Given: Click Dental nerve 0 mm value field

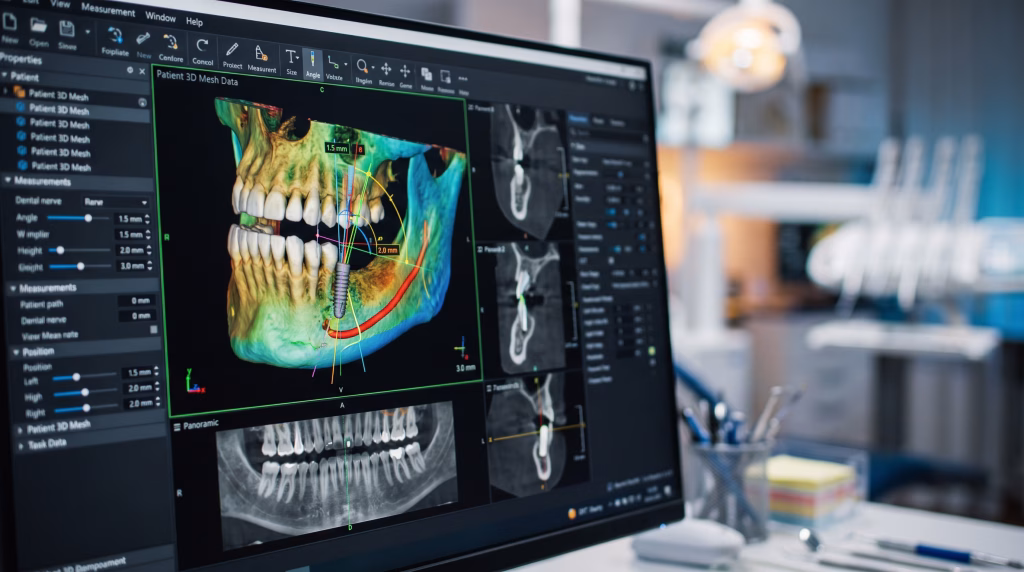Looking at the screenshot, I should click(x=137, y=316).
